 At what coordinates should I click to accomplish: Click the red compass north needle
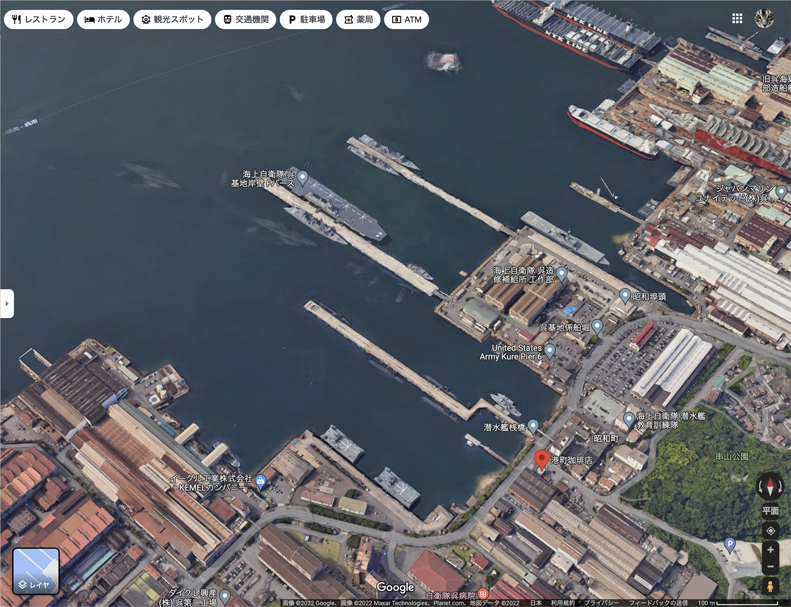pos(770,482)
